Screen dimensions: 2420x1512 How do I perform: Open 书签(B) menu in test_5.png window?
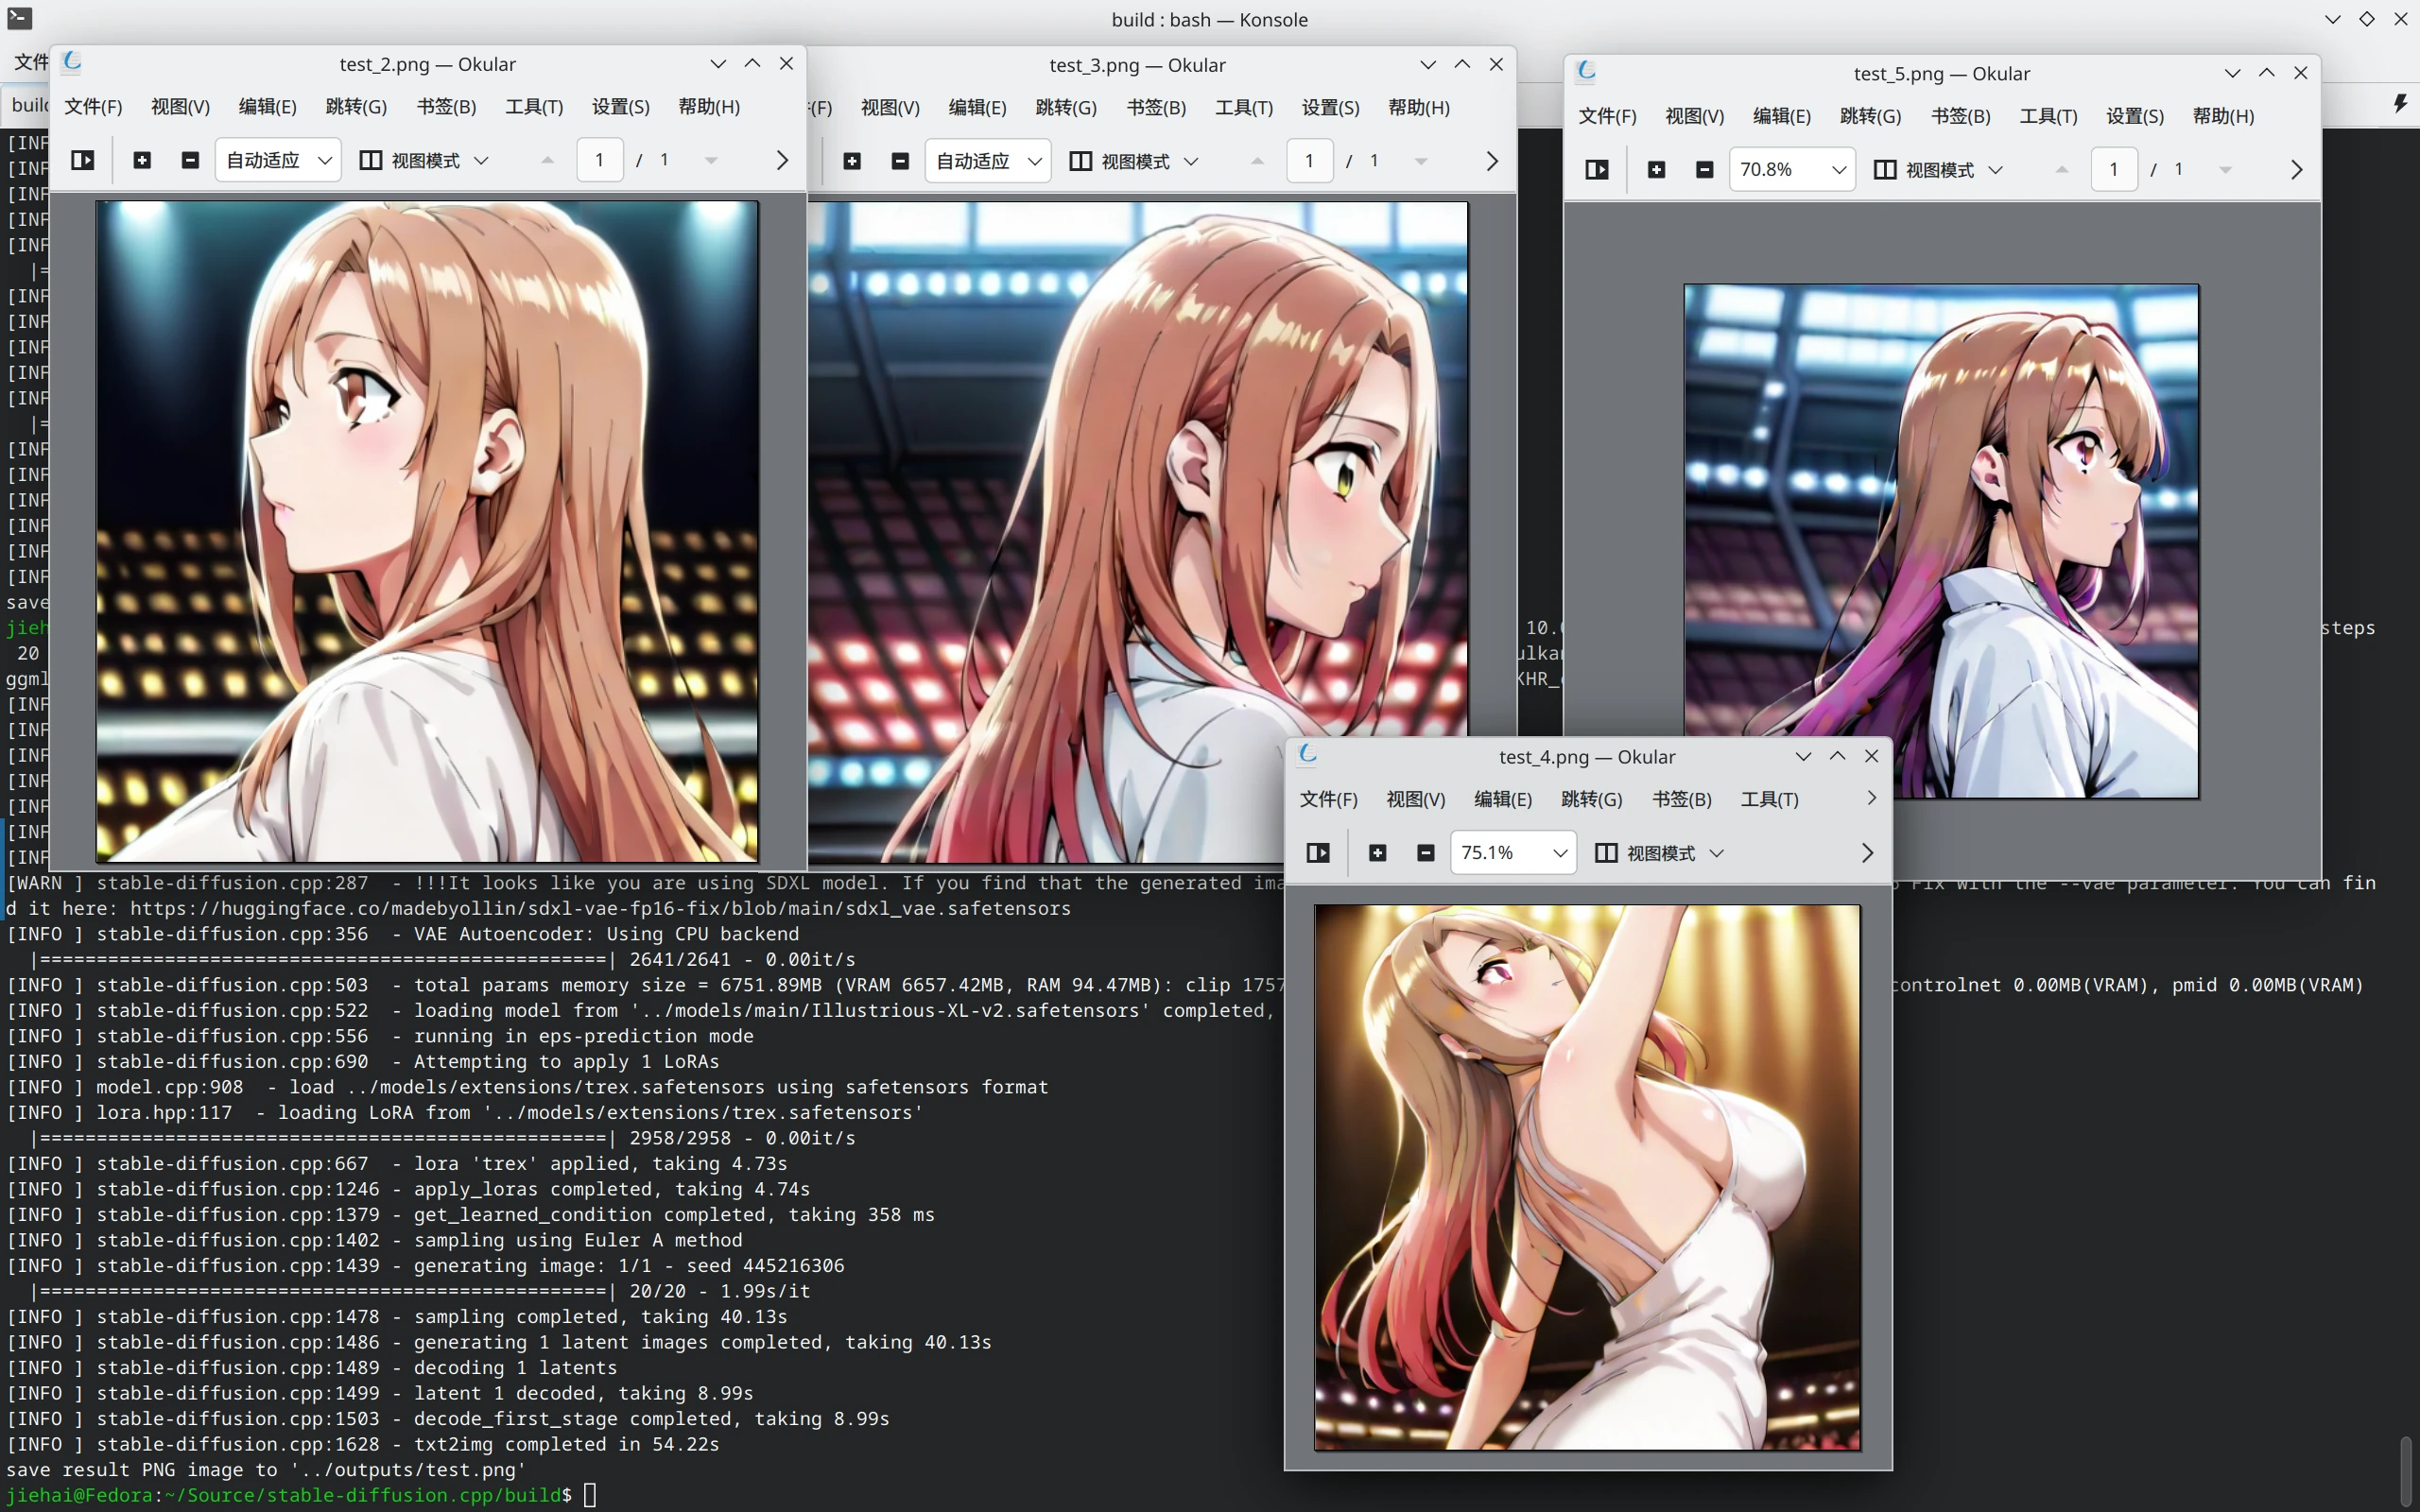1959,116
